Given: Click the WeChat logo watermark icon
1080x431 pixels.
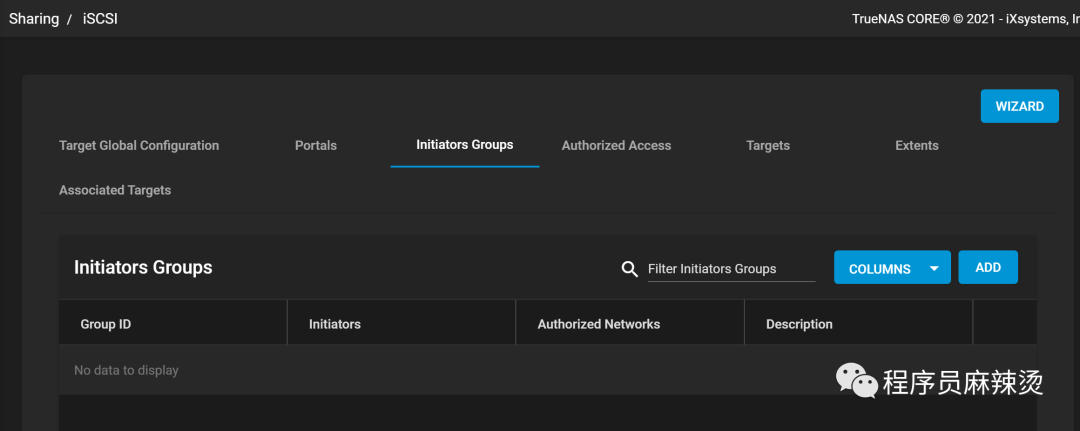Looking at the screenshot, I should [856, 380].
